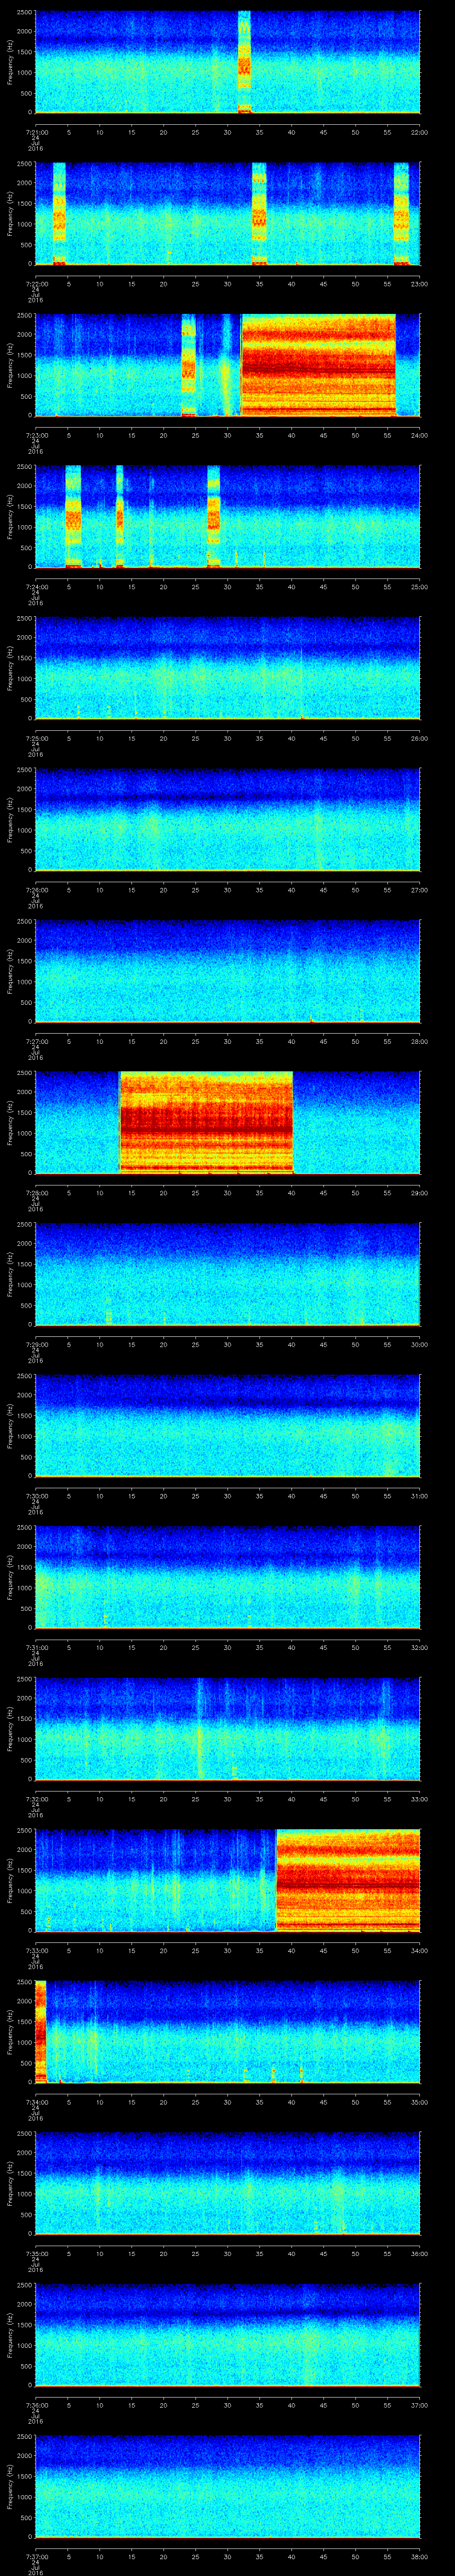Click the red burst in the 7:21:00 spectrogram
Screen dimensions: 455x2576
[244, 62]
